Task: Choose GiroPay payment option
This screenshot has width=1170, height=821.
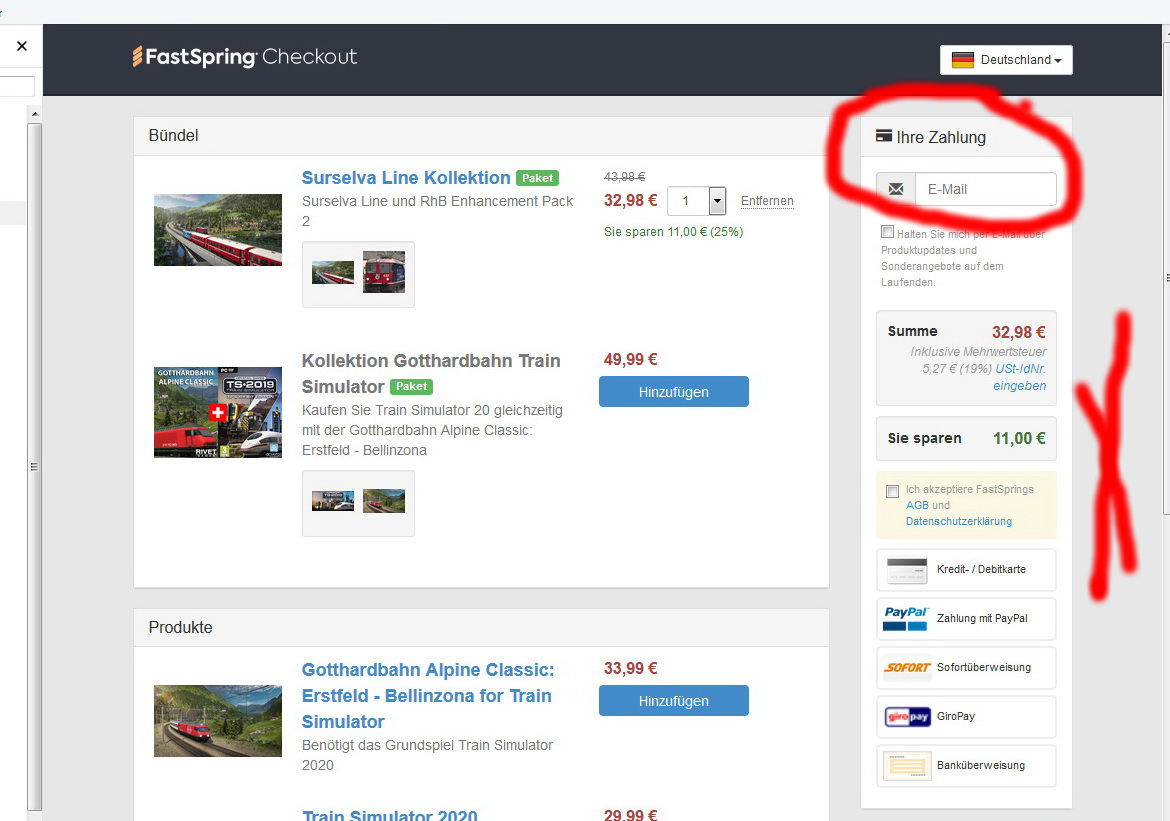Action: point(966,717)
